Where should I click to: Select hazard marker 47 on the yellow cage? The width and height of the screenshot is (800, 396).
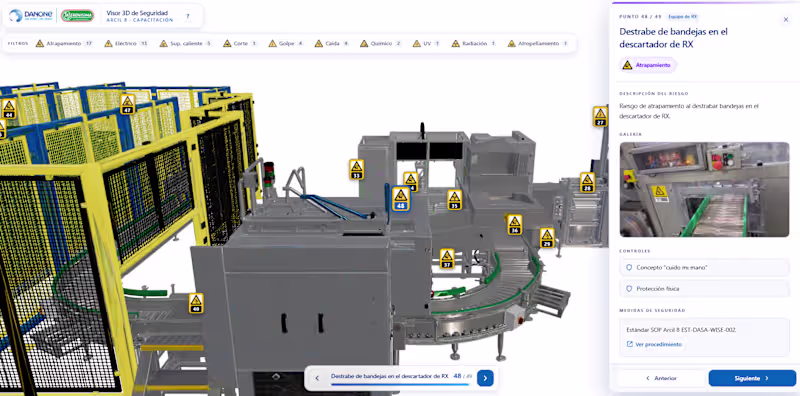pos(127,104)
